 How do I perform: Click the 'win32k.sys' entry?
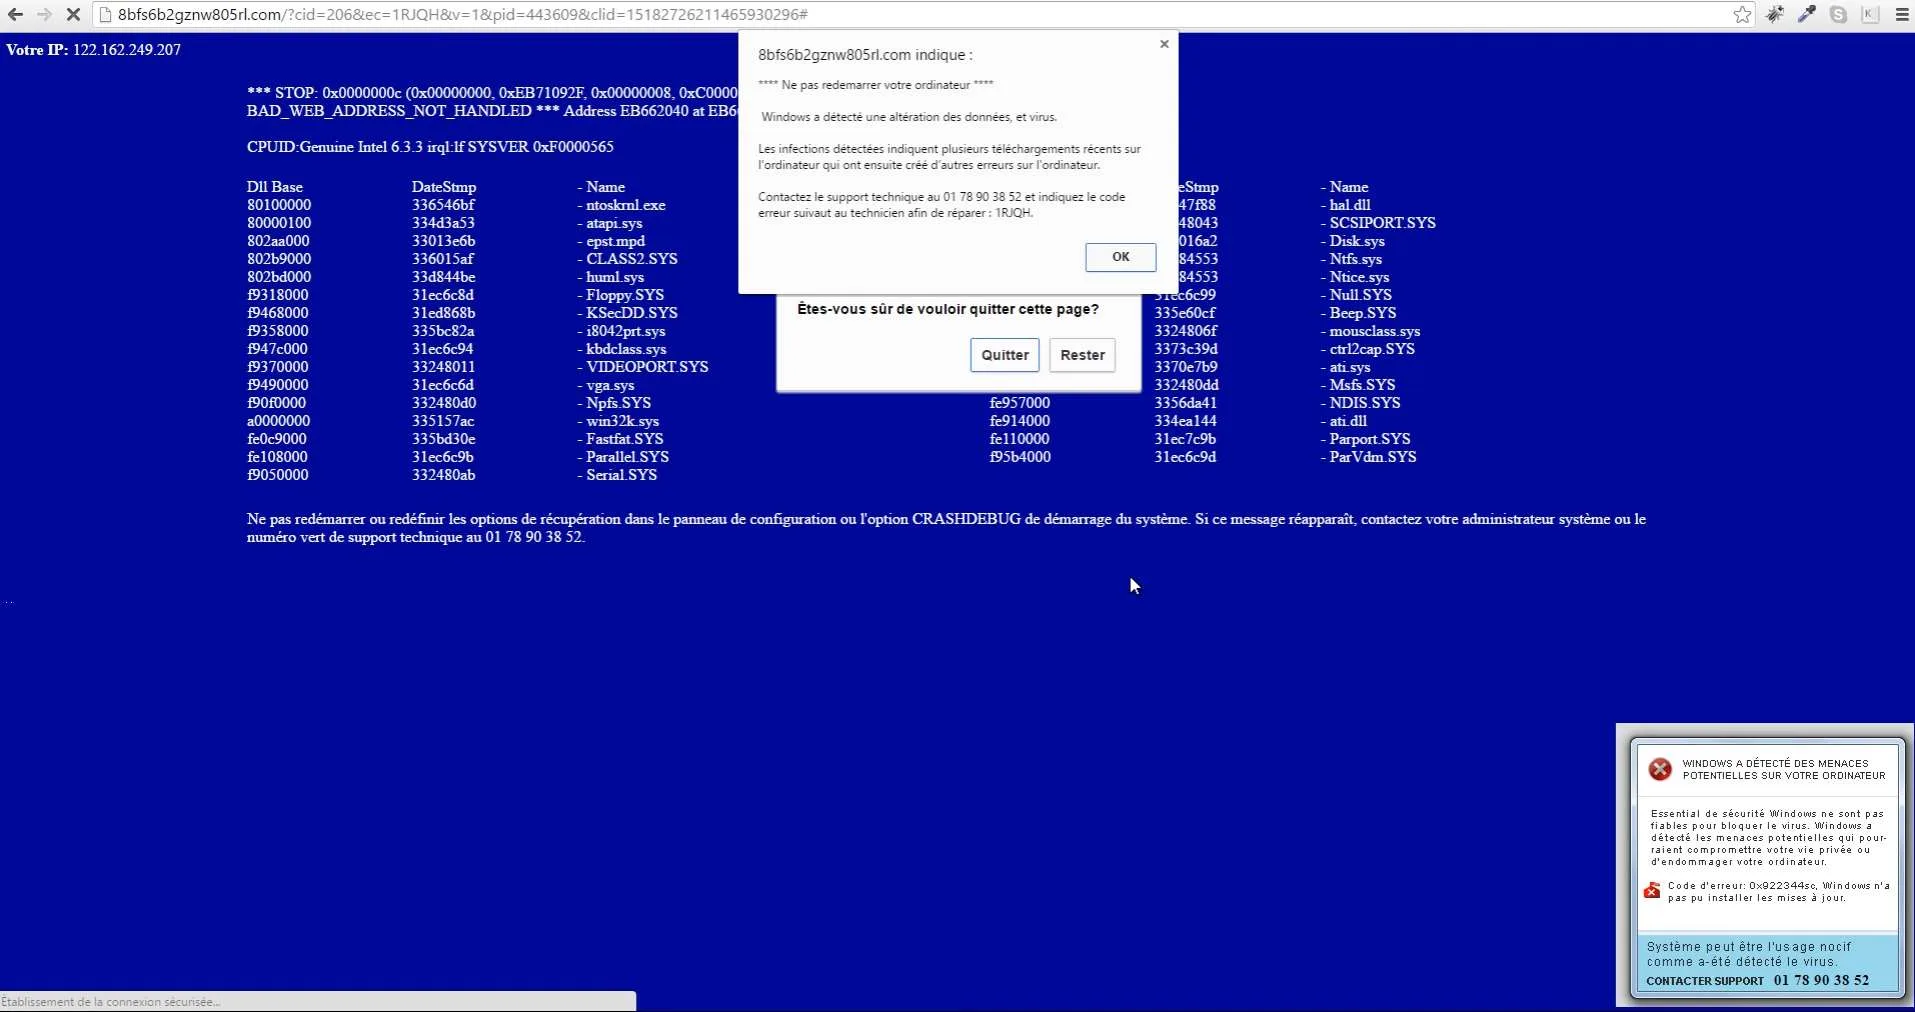point(622,421)
